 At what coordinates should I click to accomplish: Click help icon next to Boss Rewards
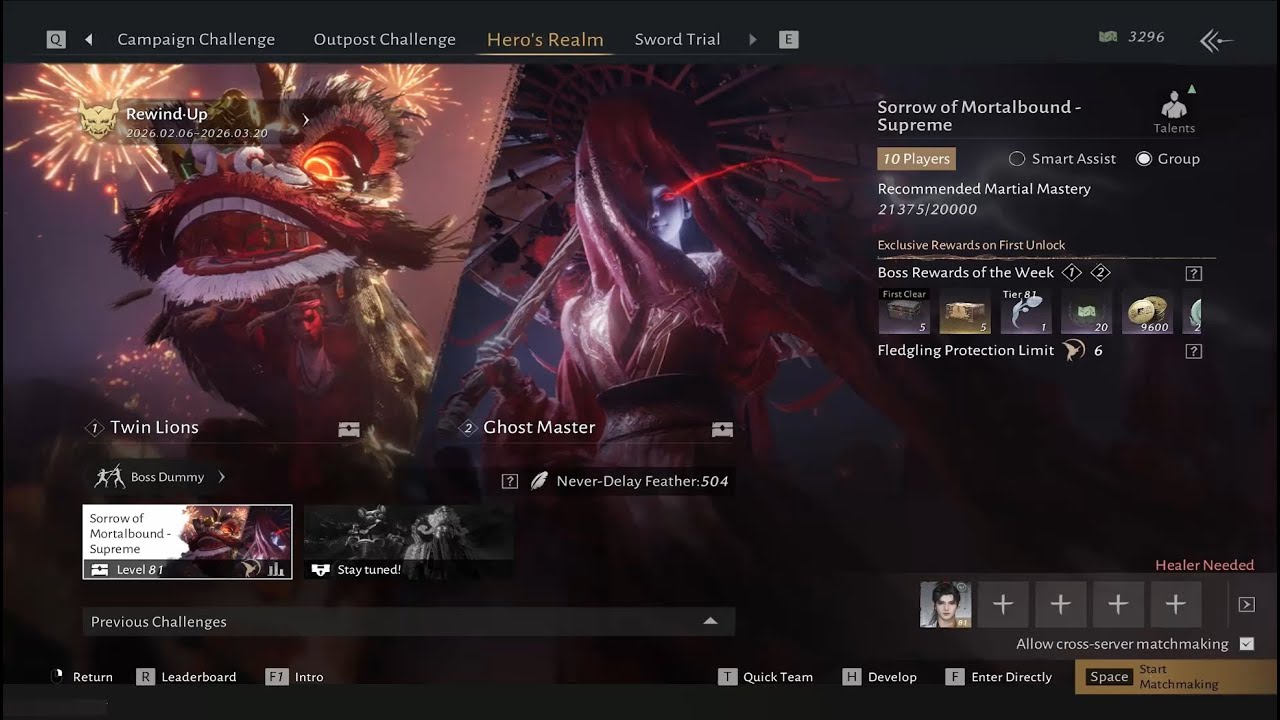[x=1193, y=273]
